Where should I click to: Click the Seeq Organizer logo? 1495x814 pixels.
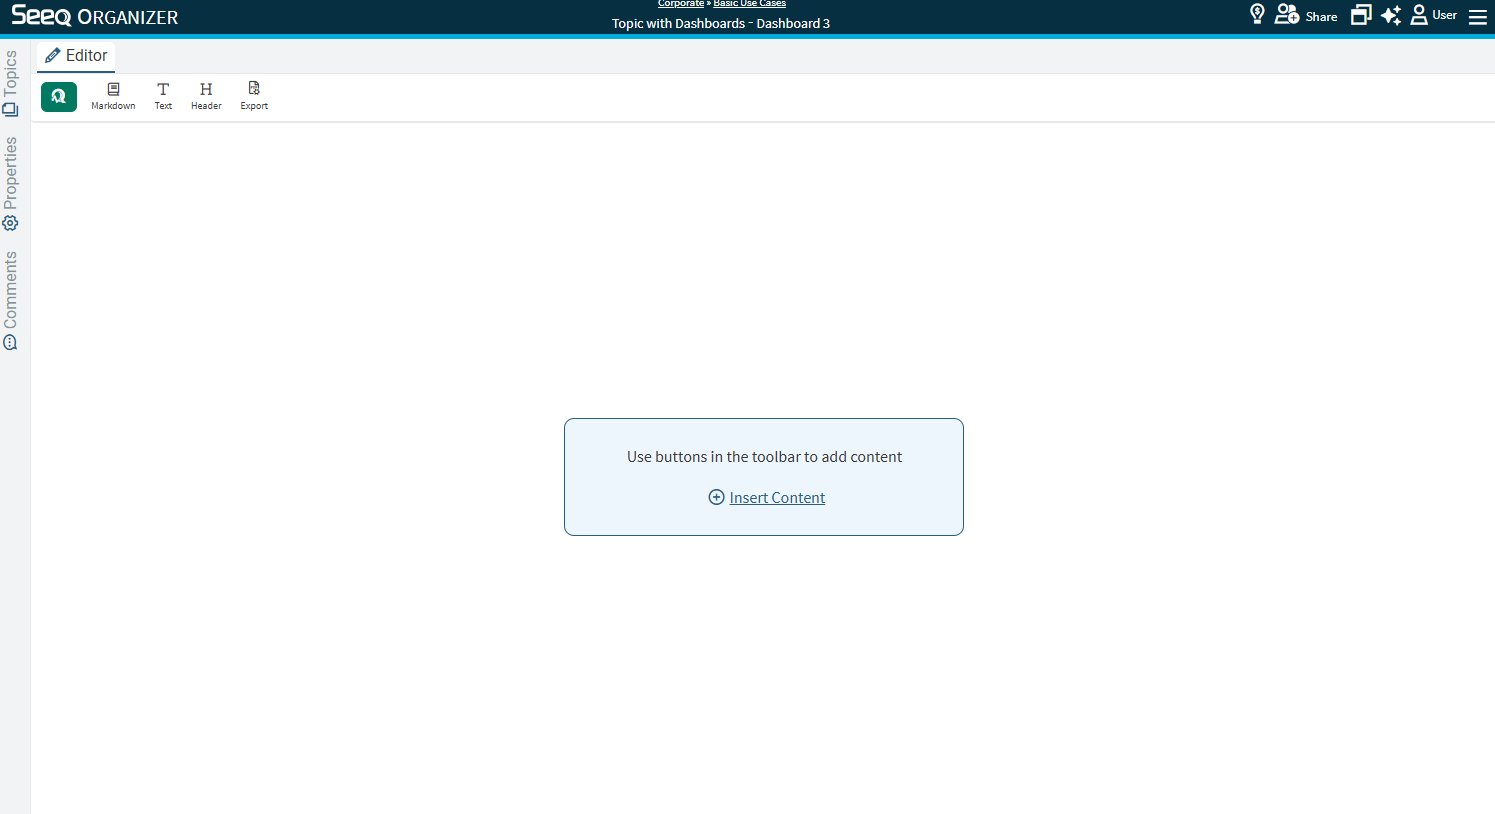(95, 17)
